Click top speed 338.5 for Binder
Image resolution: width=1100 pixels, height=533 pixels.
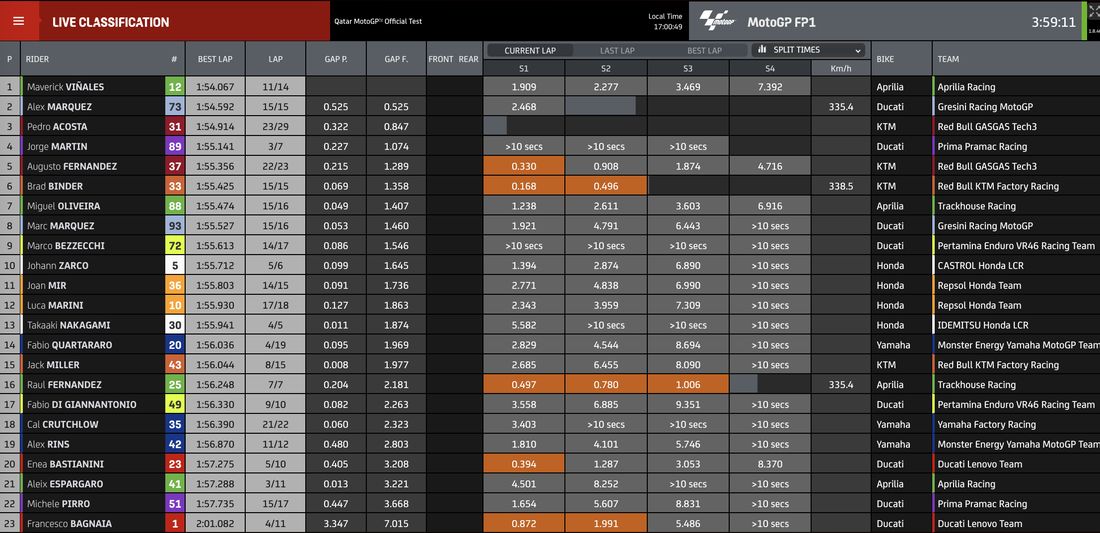(x=840, y=187)
